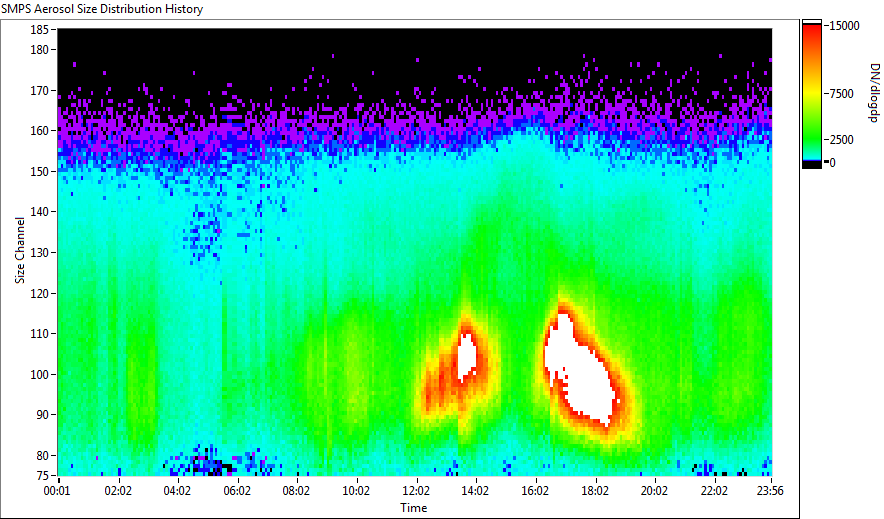Click the 14:02 time axis label

[x=475, y=491]
